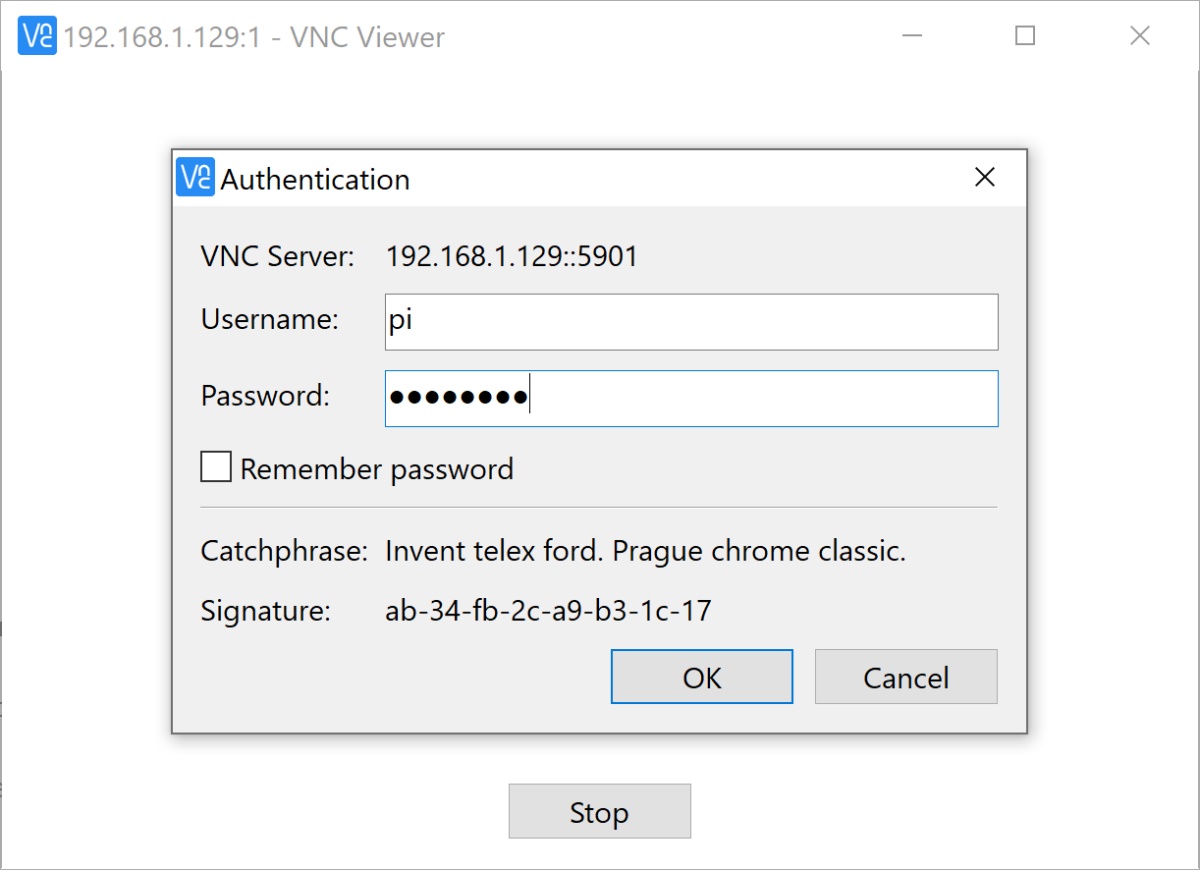Click the VNC Viewer icon in the title bar
The image size is (1200, 870).
tap(36, 36)
